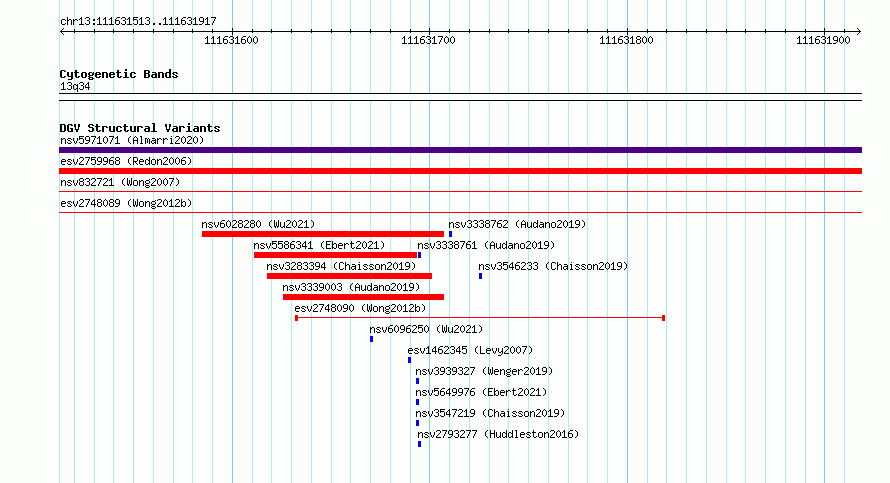890x483 pixels.
Task: Select the blue marker under nsv2793277 label
Action: (419, 444)
